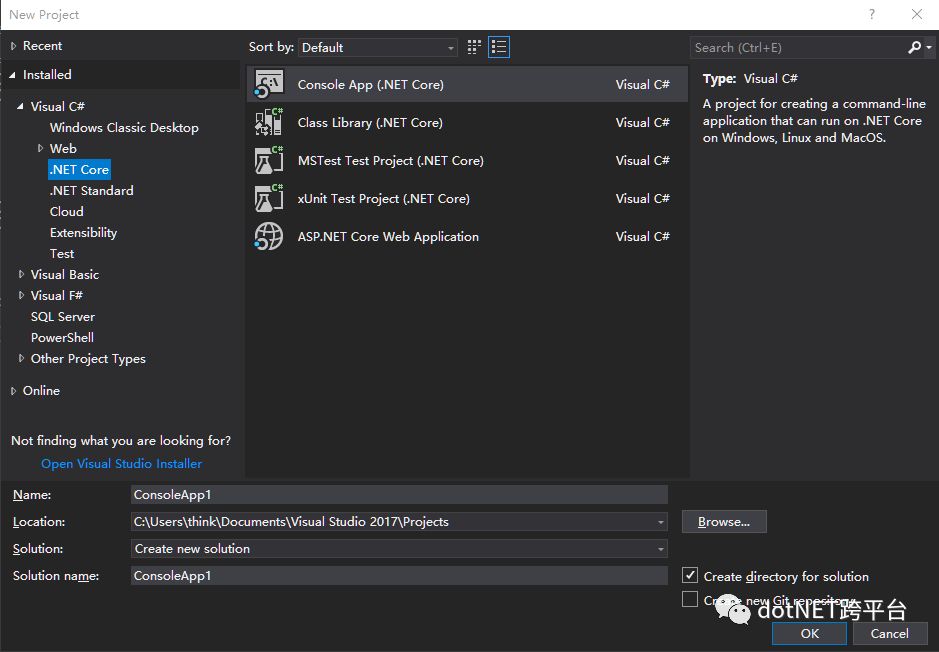The height and width of the screenshot is (652, 939).
Task: Switch to small icons grid view
Action: pyautogui.click(x=474, y=47)
